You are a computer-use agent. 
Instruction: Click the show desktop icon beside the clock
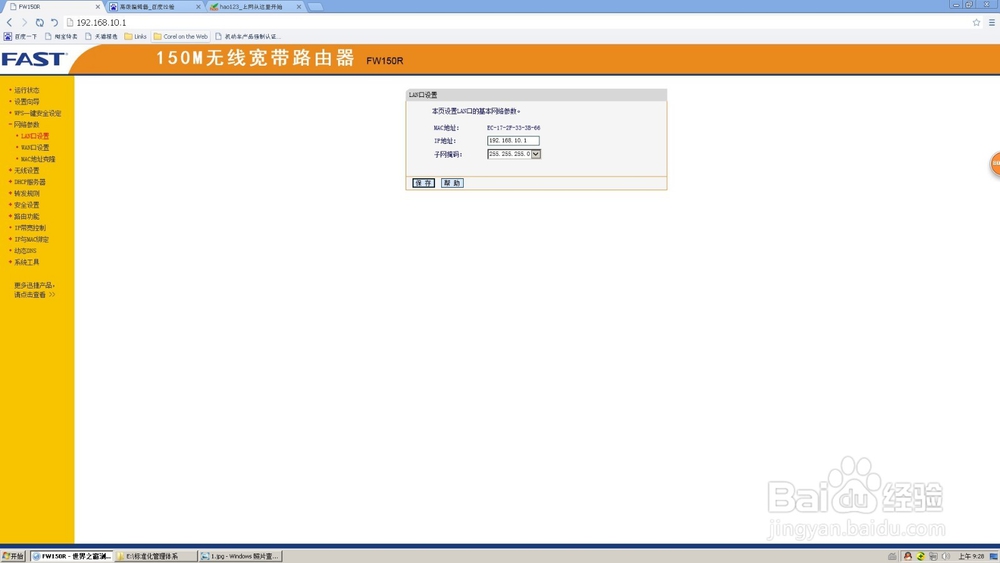coord(993,557)
